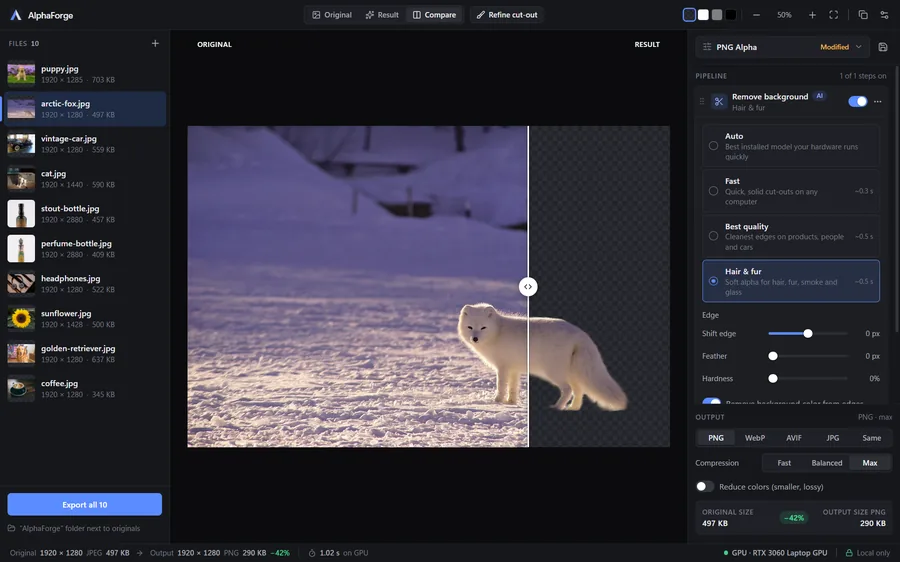Toggle the Remove background step switch
The image size is (900, 562).
858,102
